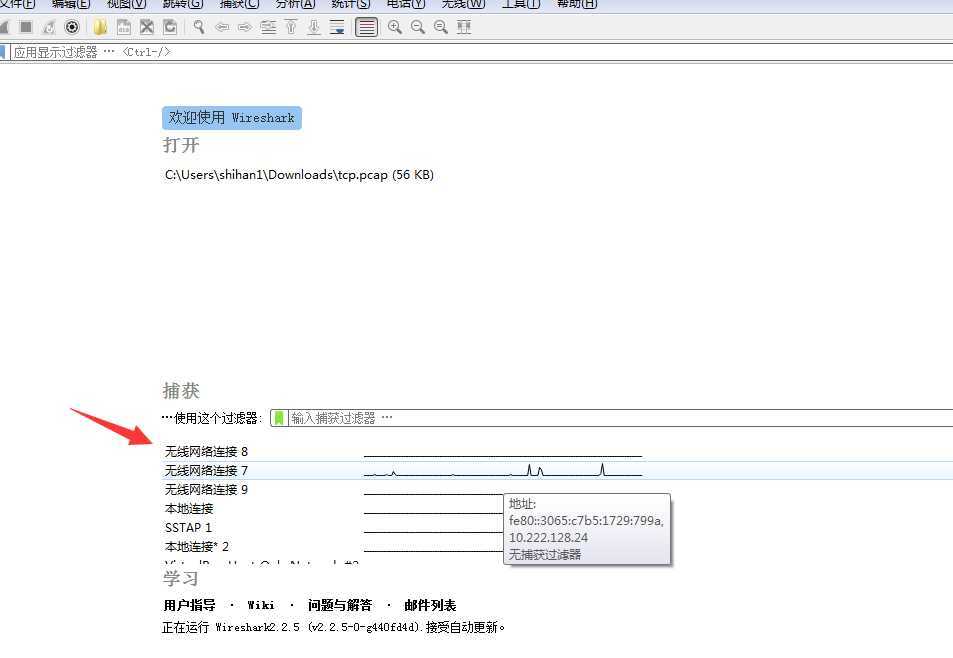Viewport: 953px width, 658px height.
Task: Start capturing packets with the shark fin icon
Action: (x=4, y=27)
